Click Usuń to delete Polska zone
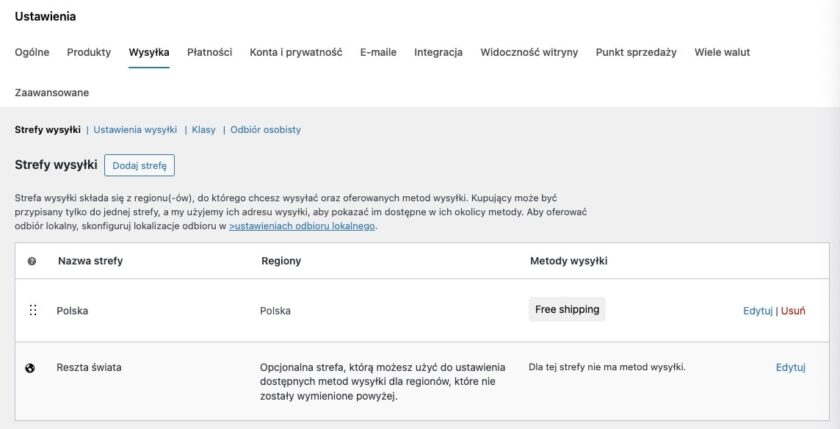840x429 pixels. pyautogui.click(x=793, y=311)
